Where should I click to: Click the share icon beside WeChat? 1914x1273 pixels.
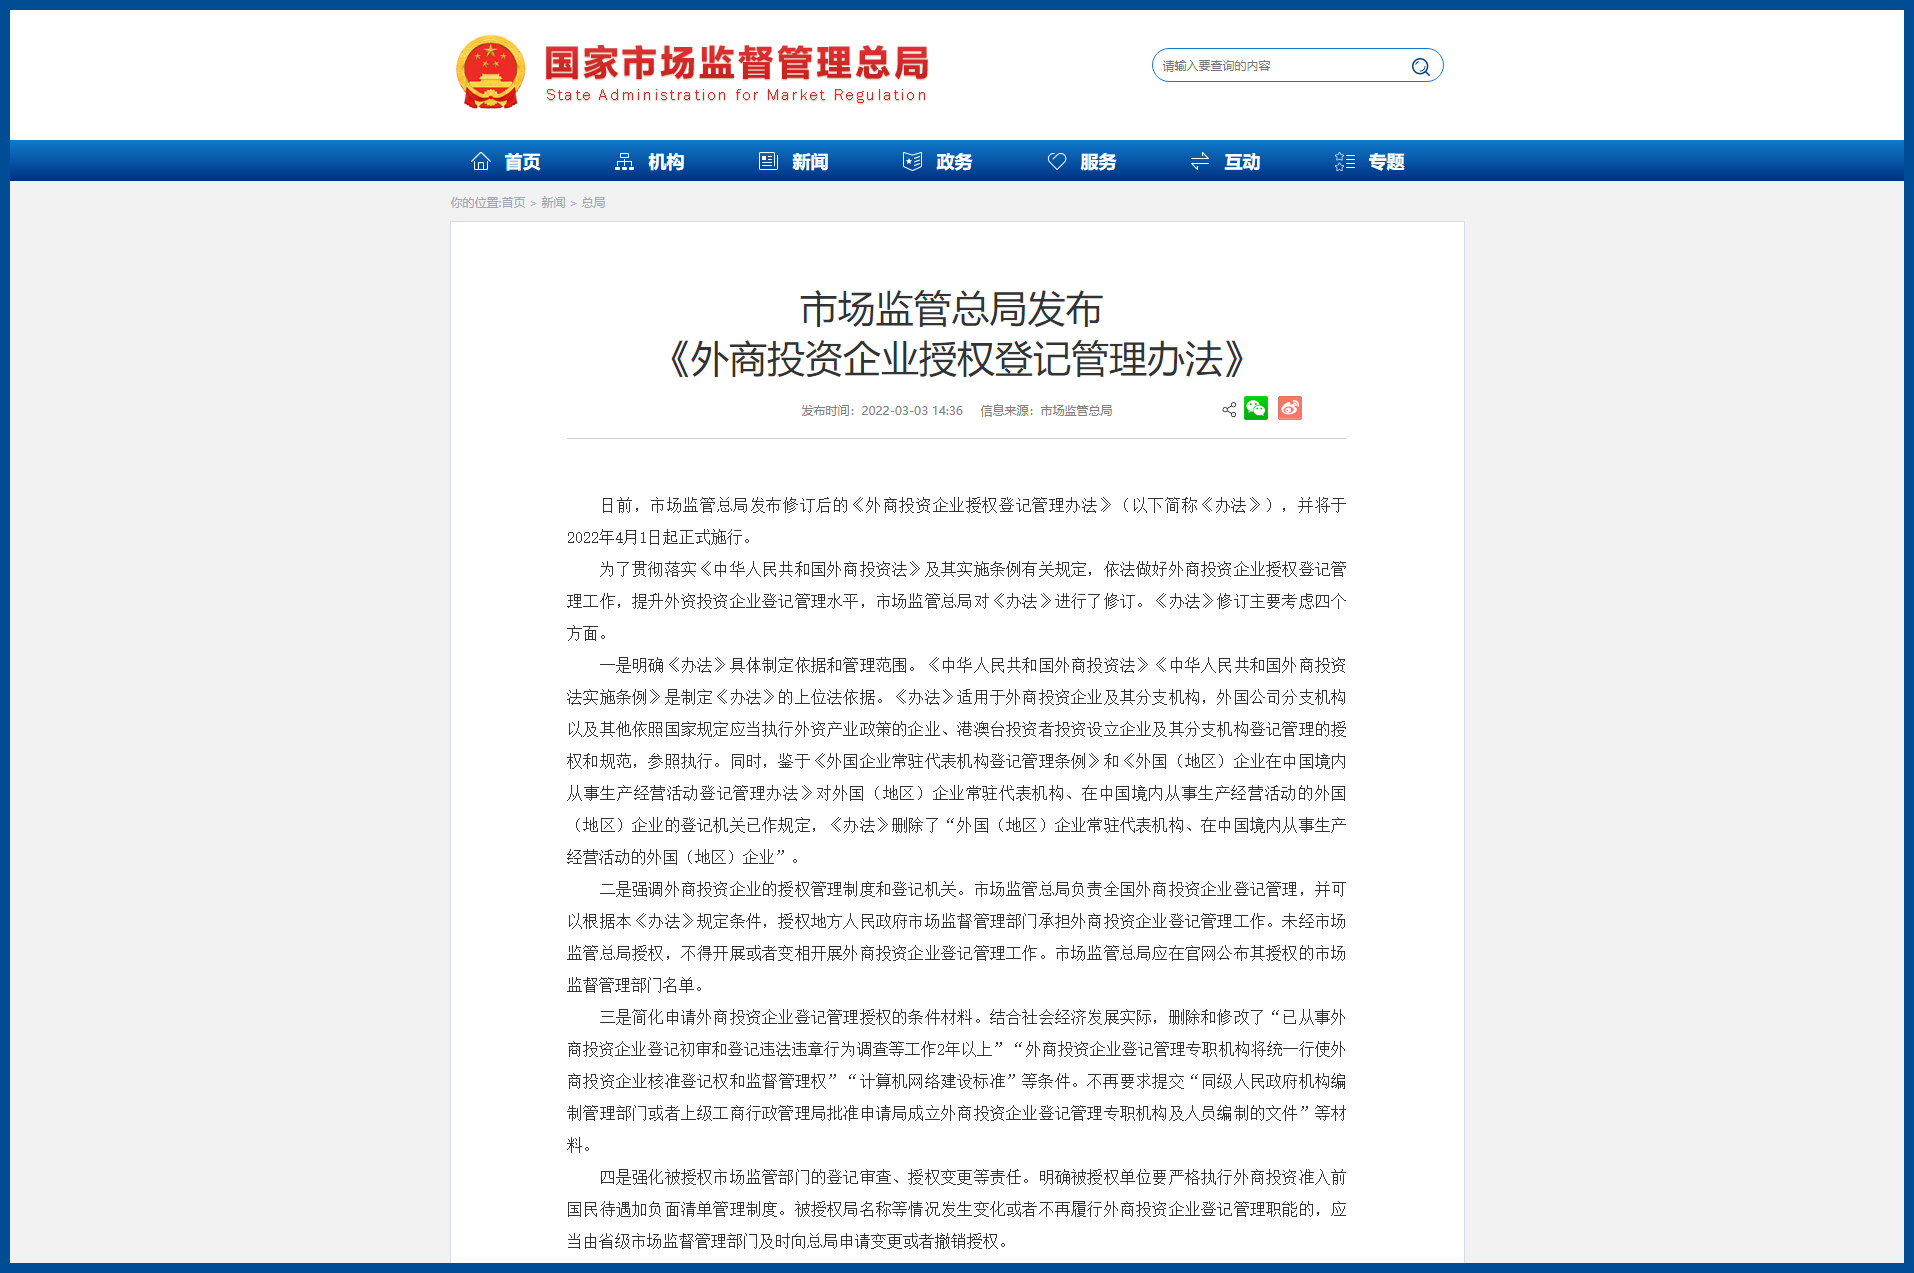pos(1229,410)
